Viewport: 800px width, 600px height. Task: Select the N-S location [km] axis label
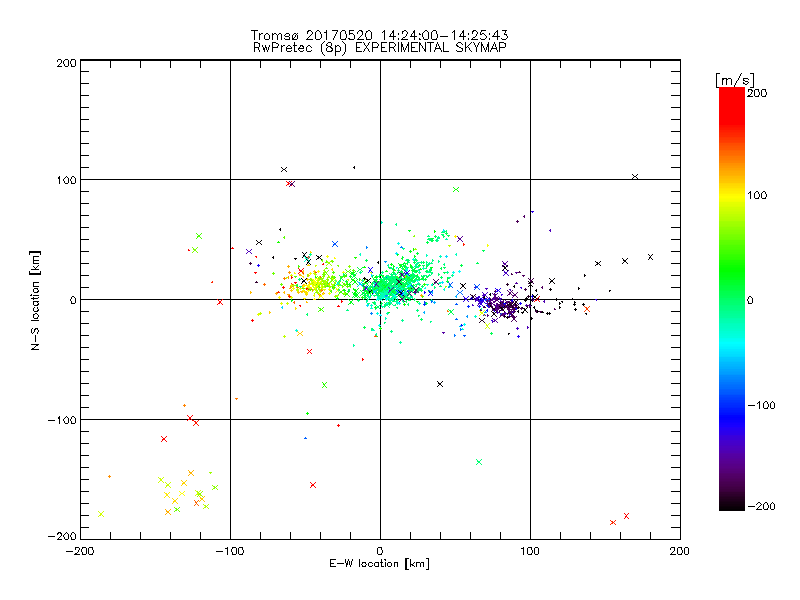tap(36, 300)
